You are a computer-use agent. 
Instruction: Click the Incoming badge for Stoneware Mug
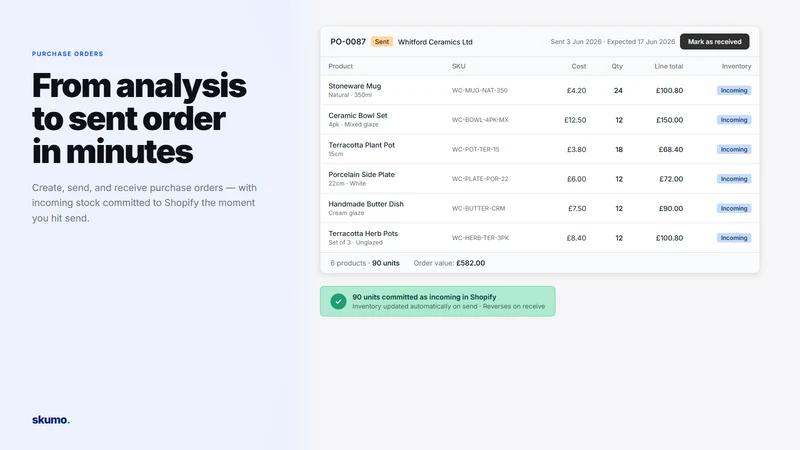click(734, 90)
